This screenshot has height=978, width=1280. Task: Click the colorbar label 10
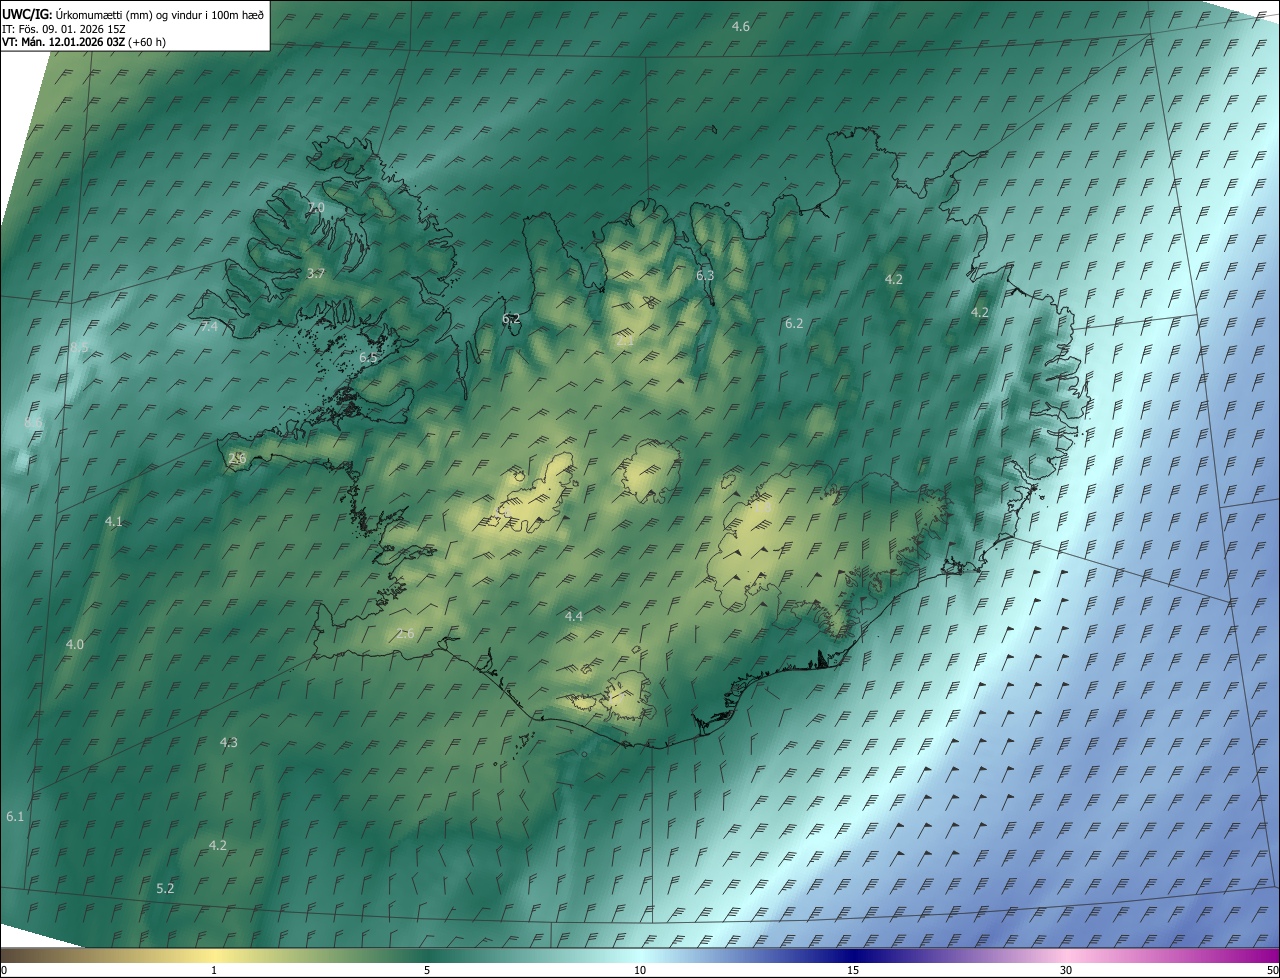(x=640, y=970)
